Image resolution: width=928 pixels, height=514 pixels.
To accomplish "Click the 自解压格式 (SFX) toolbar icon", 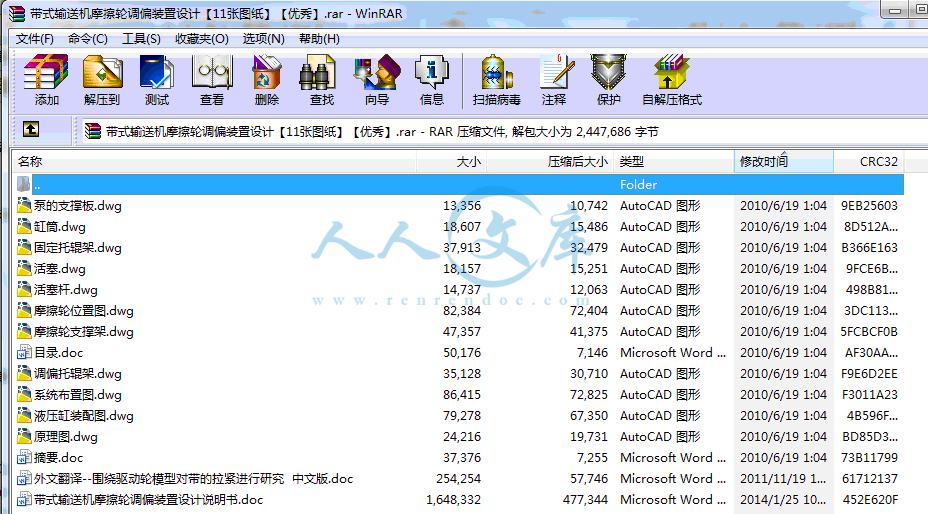I will pos(672,80).
